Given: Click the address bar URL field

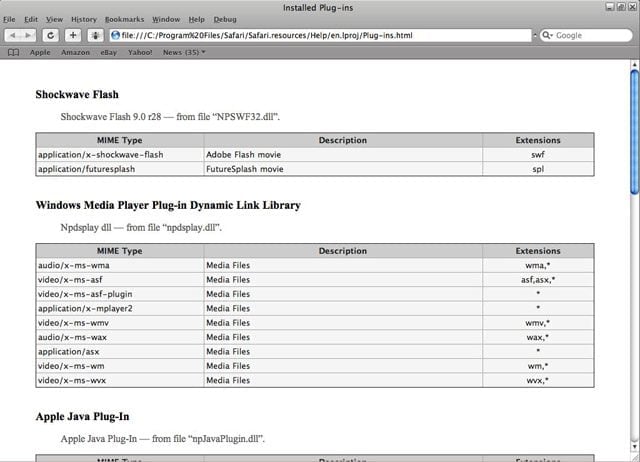Looking at the screenshot, I should point(320,36).
